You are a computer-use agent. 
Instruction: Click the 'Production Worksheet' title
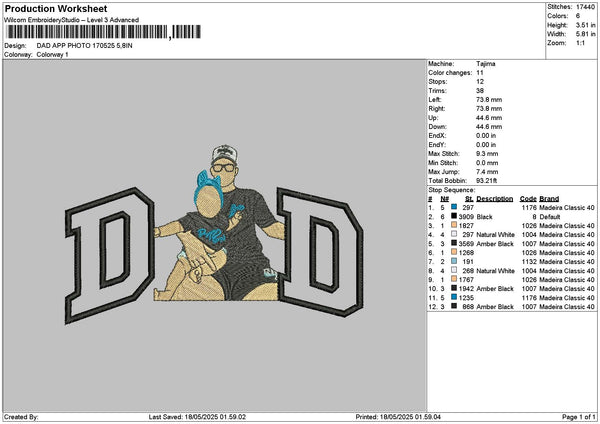coord(56,8)
